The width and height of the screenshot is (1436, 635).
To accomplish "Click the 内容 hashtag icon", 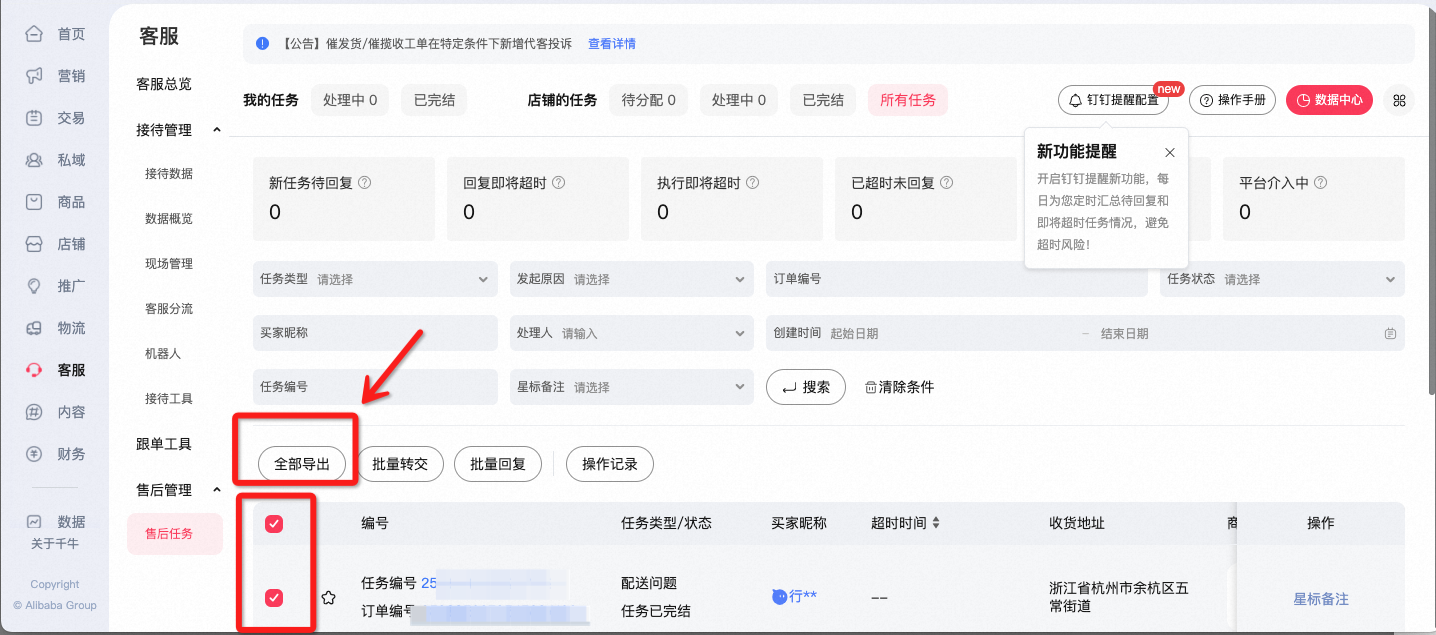I will (x=34, y=412).
